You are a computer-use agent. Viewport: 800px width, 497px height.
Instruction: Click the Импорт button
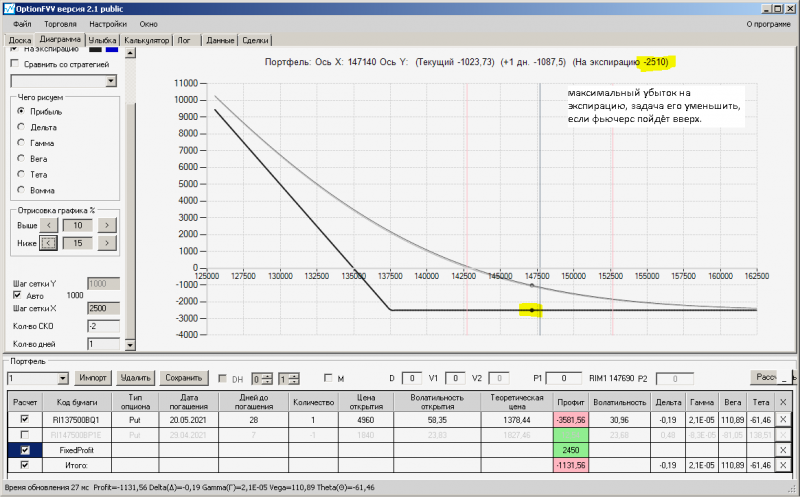93,378
